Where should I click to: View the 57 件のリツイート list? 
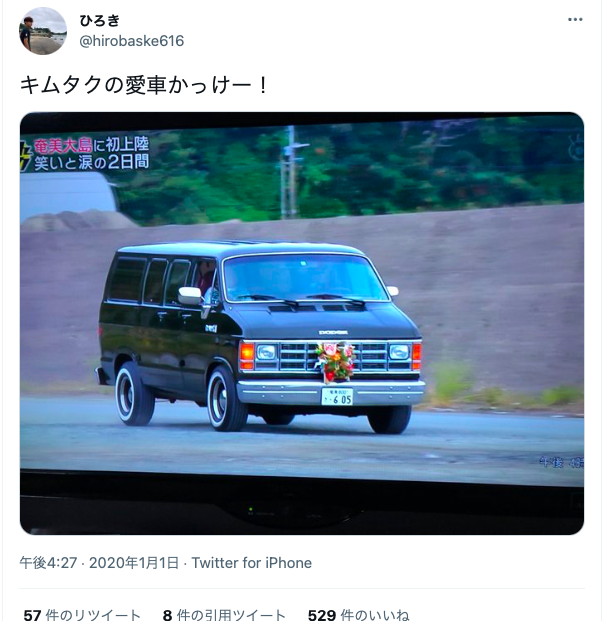82,614
